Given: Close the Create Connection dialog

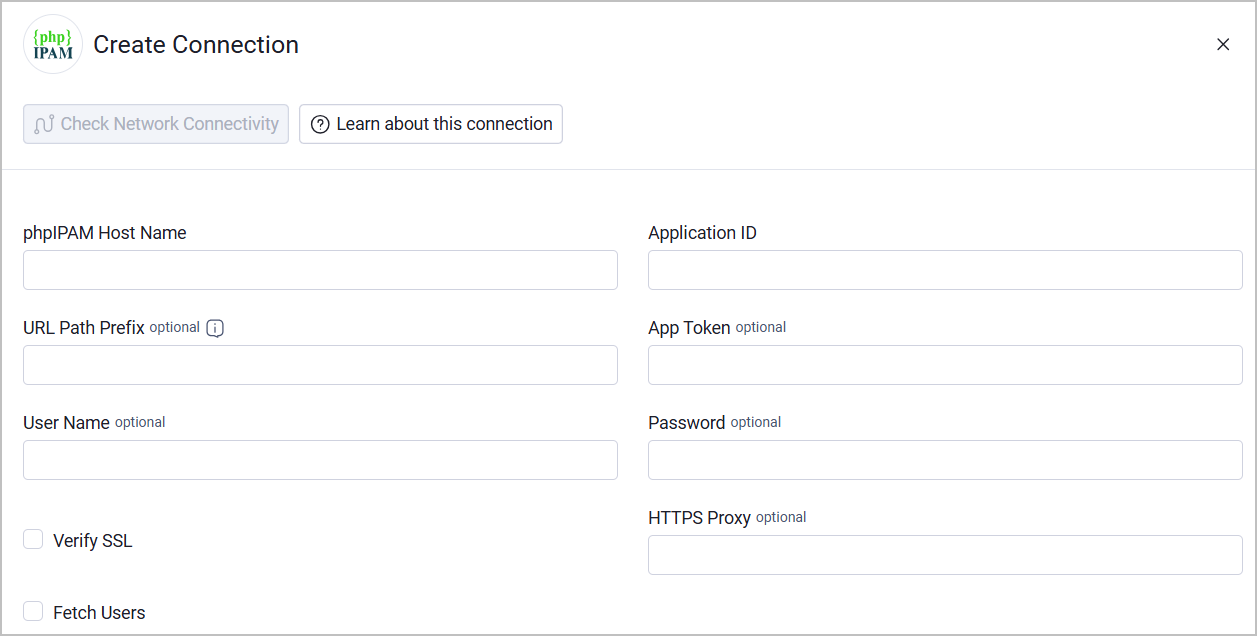Looking at the screenshot, I should 1223,45.
